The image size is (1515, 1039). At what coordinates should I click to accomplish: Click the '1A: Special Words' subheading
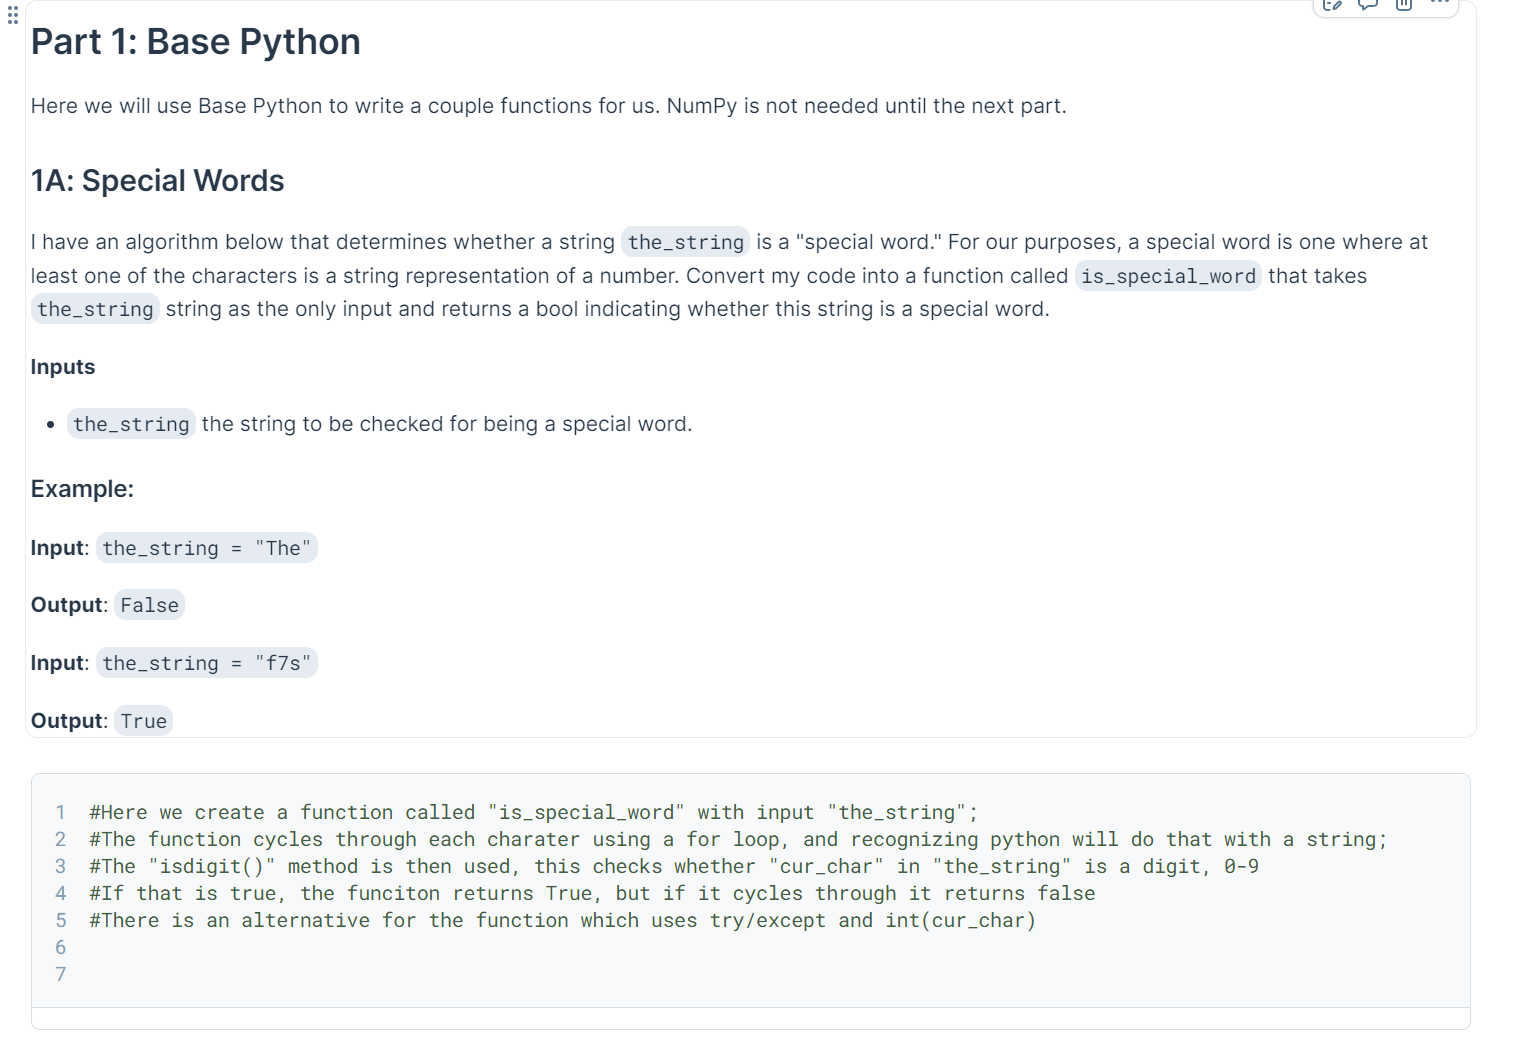point(157,181)
